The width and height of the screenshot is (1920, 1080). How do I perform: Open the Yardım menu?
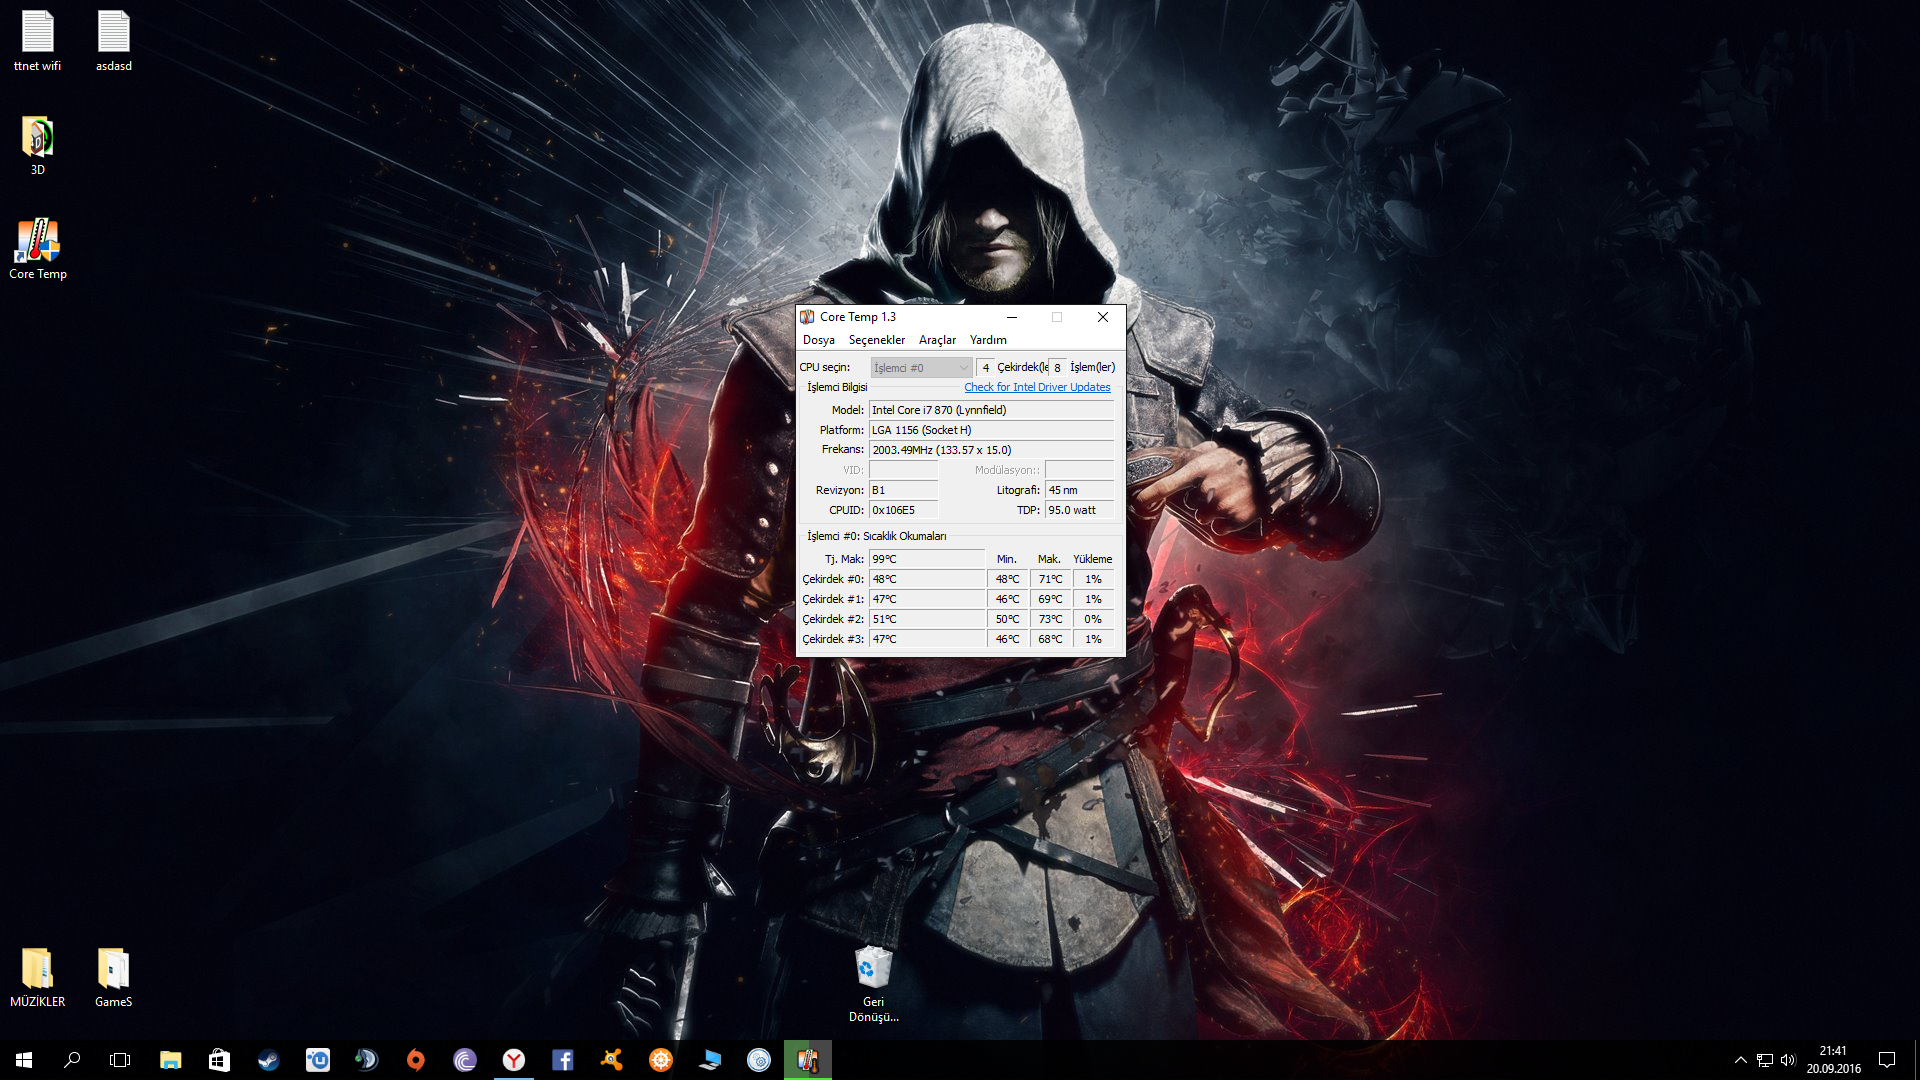point(987,340)
